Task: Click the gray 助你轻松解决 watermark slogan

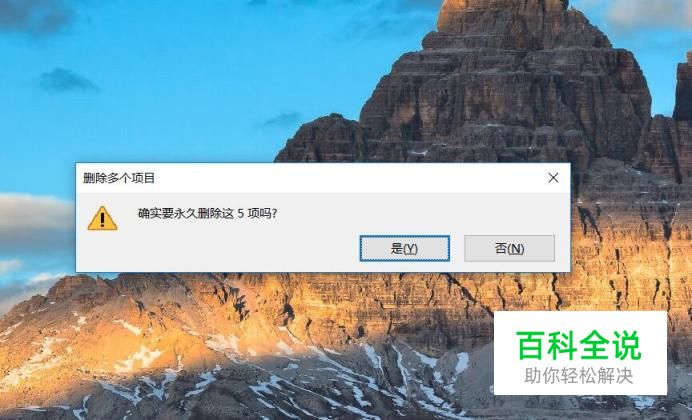Action: click(579, 376)
